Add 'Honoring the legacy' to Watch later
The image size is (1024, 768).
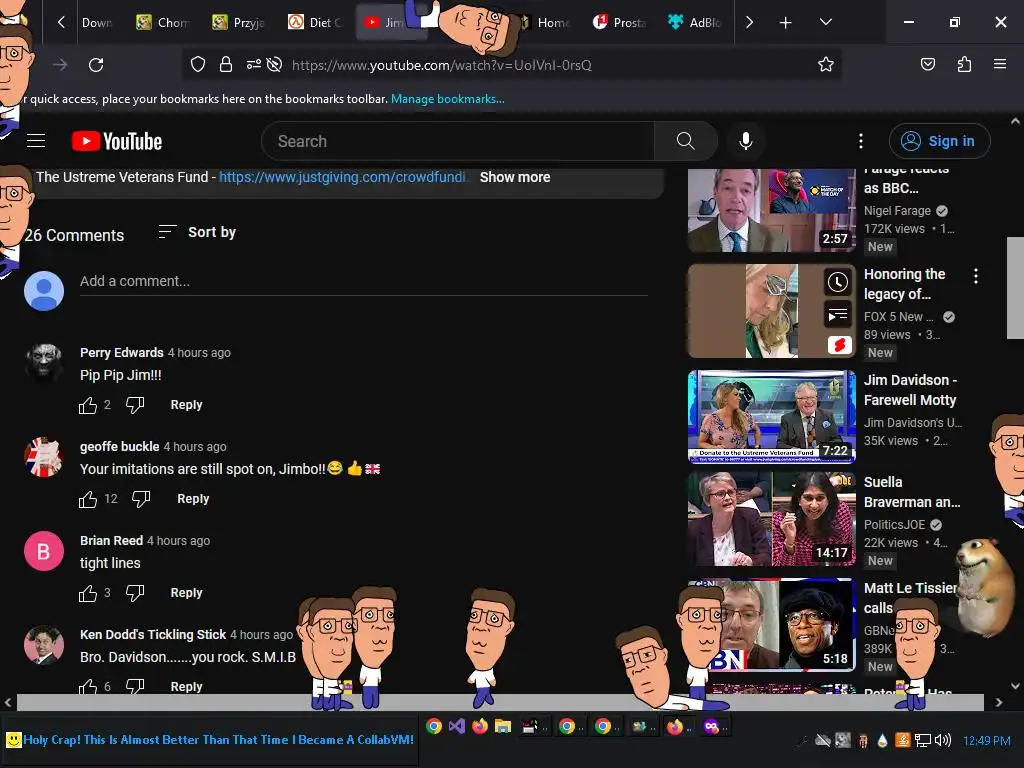(x=838, y=282)
